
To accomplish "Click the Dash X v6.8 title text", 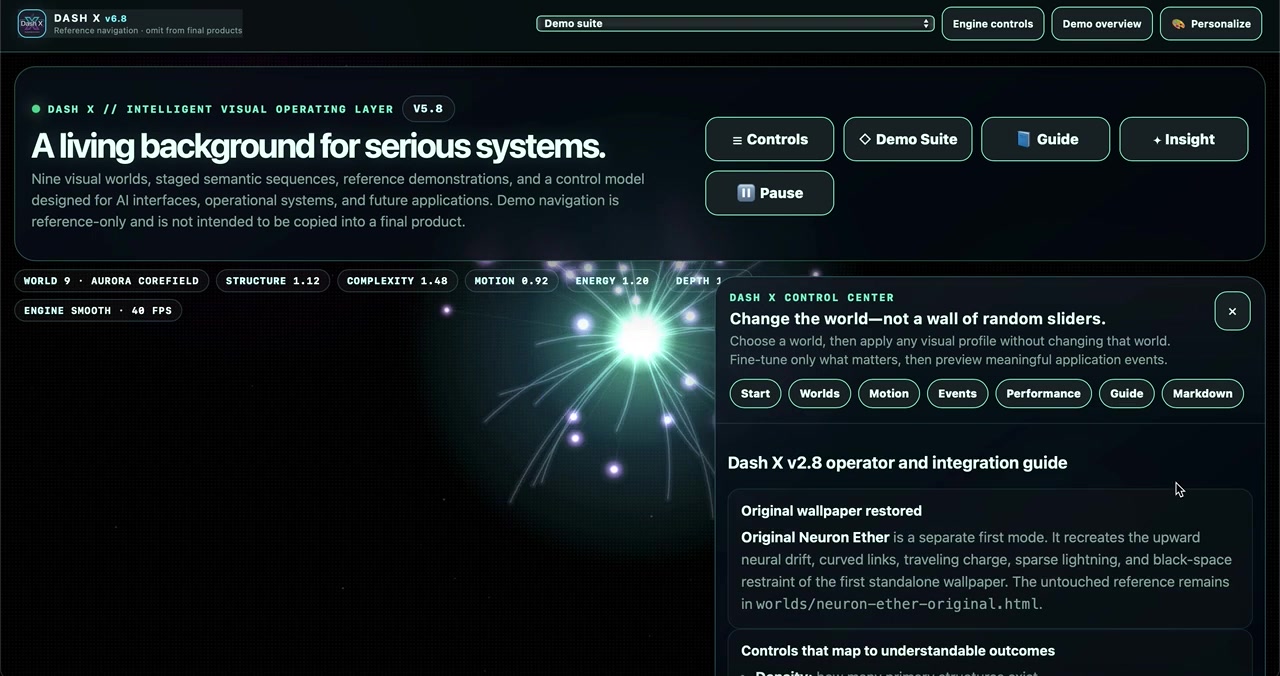I will click(90, 18).
